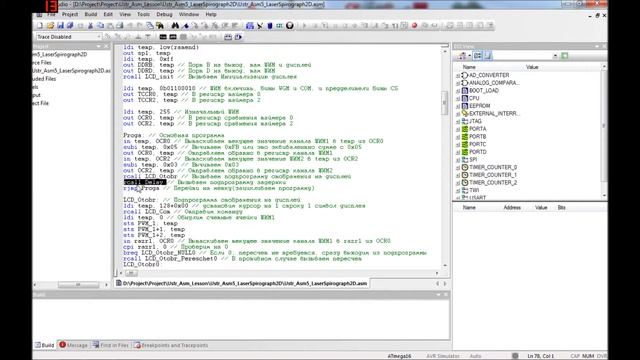Open the Window menu
The image size is (640, 360).
pyautogui.click(x=189, y=14)
